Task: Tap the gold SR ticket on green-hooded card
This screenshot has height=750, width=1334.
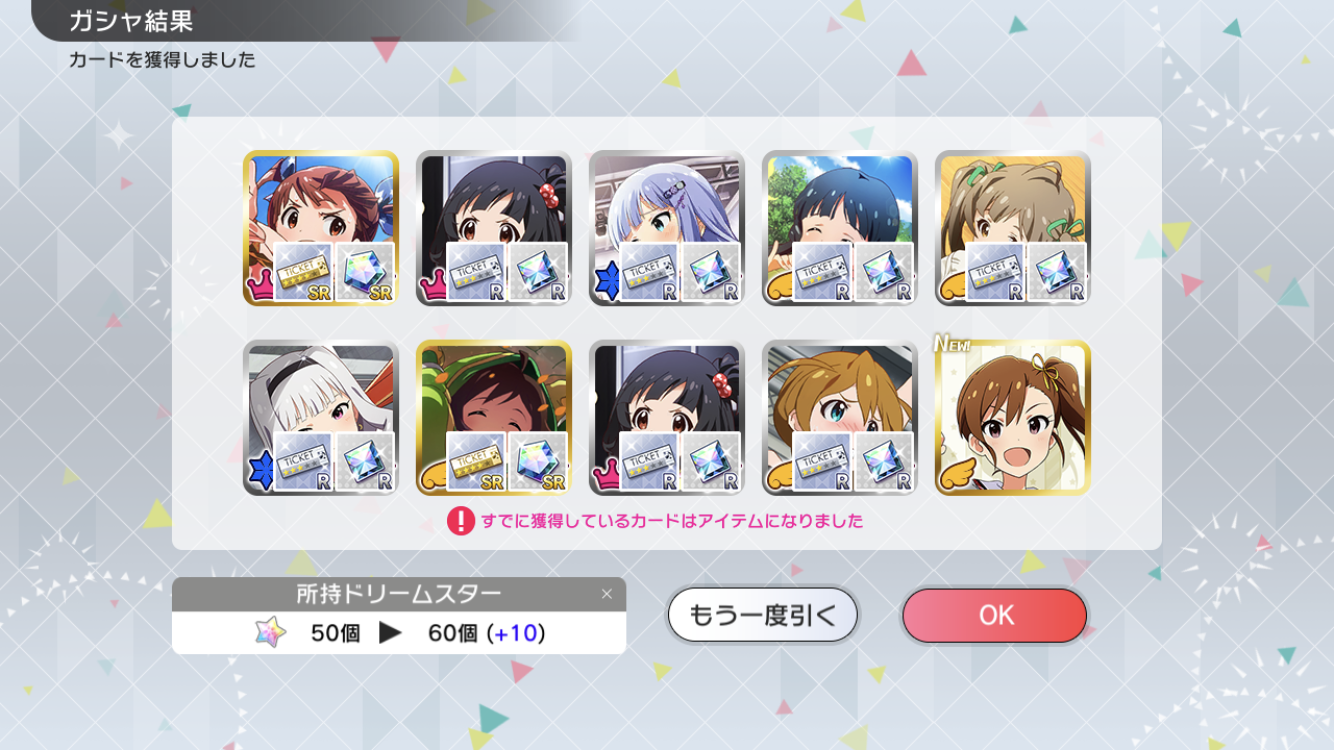Action: [x=476, y=462]
